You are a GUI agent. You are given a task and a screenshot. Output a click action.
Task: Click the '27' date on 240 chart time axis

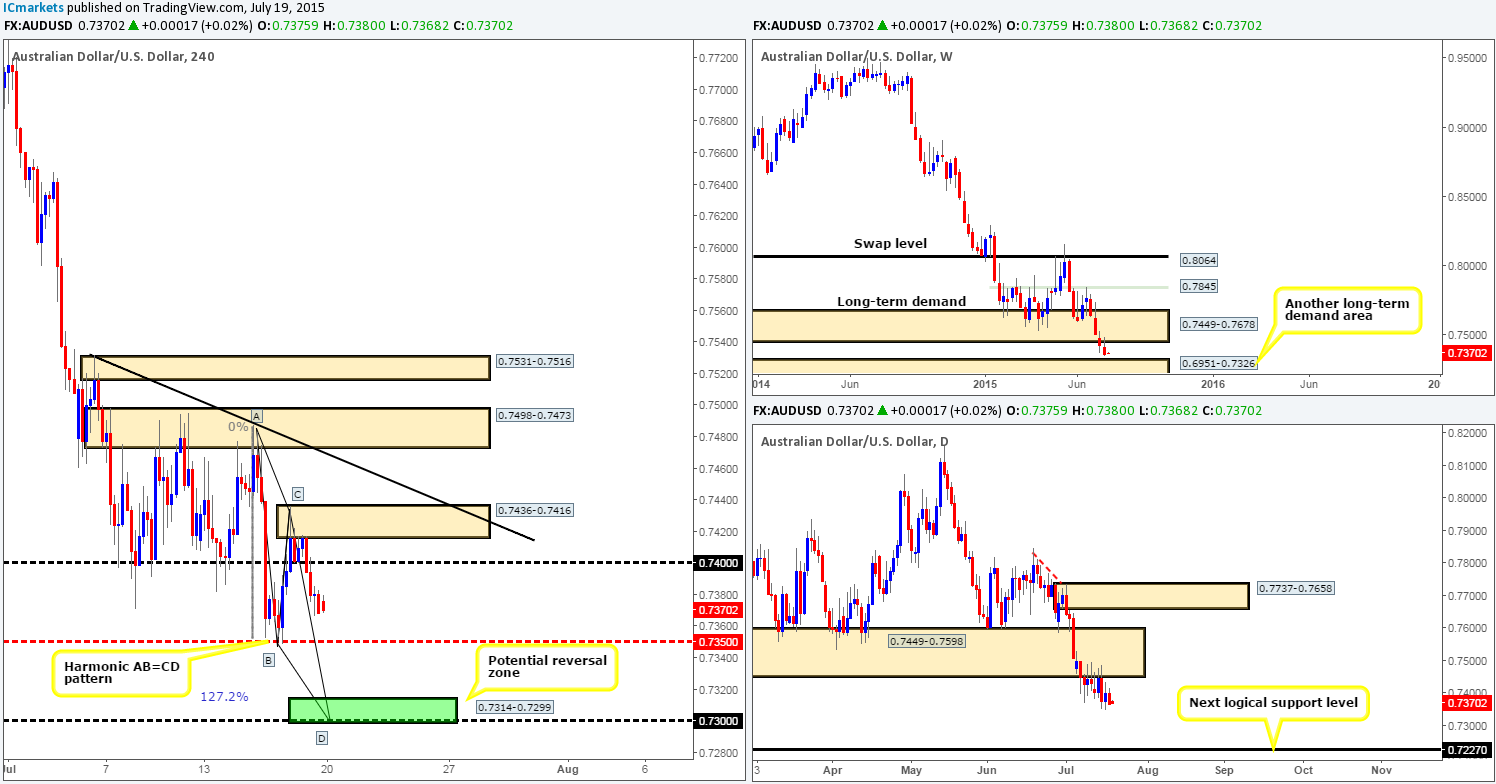(x=449, y=769)
